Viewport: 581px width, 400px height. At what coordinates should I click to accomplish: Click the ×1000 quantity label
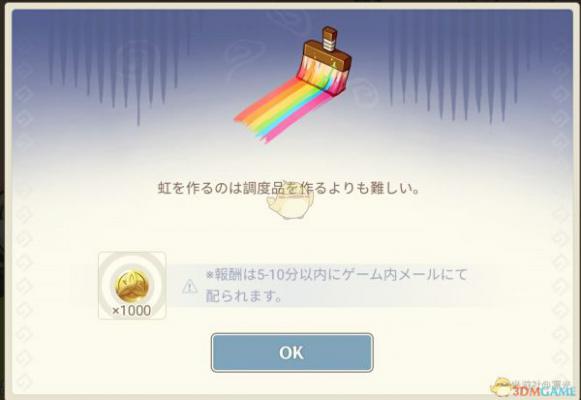[132, 310]
